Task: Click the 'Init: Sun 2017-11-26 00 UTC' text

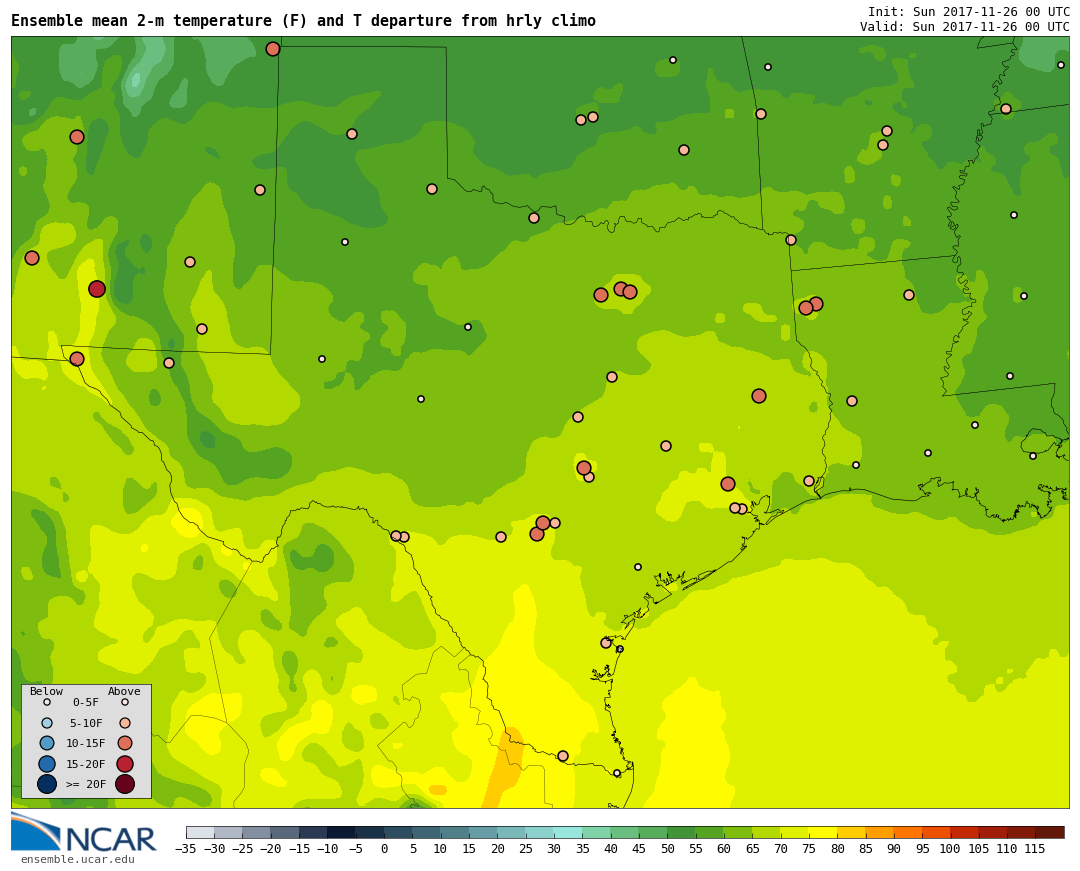Action: coord(968,12)
